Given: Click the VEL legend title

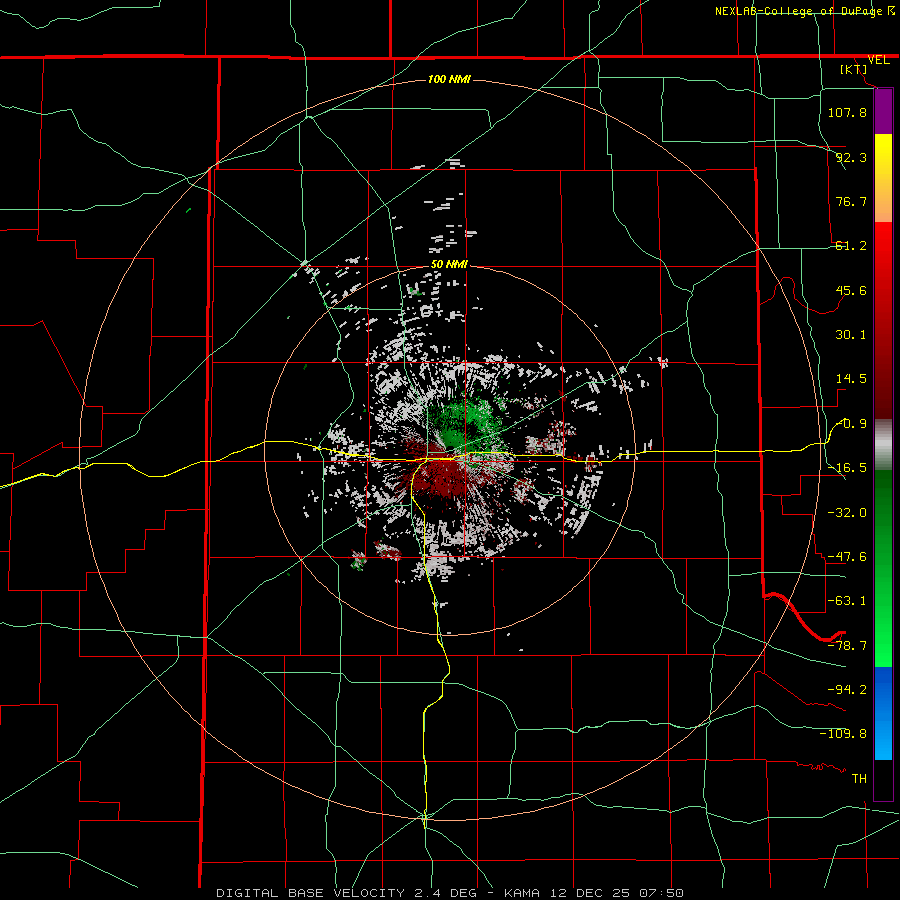Looking at the screenshot, I should coord(878,60).
